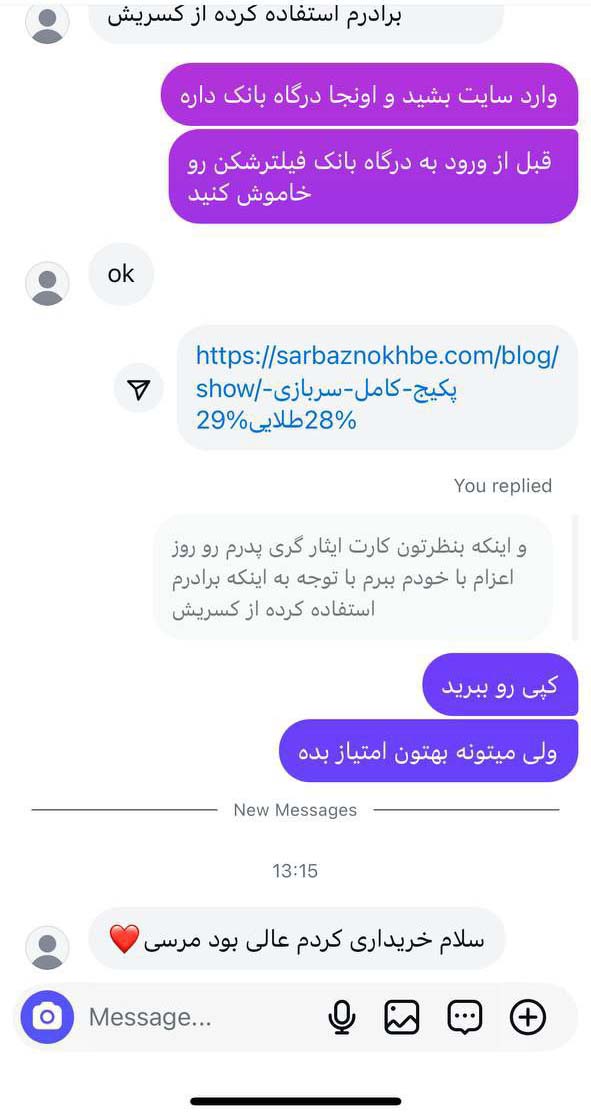Tap the purple 'کپی رو ببرید' message
The width and height of the screenshot is (591, 1118).
[500, 684]
